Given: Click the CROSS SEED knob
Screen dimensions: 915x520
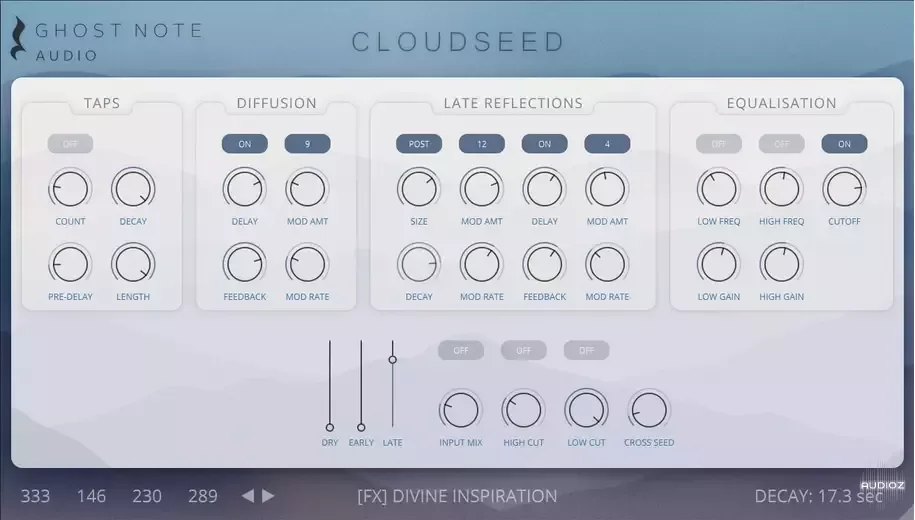Looking at the screenshot, I should 649,410.
